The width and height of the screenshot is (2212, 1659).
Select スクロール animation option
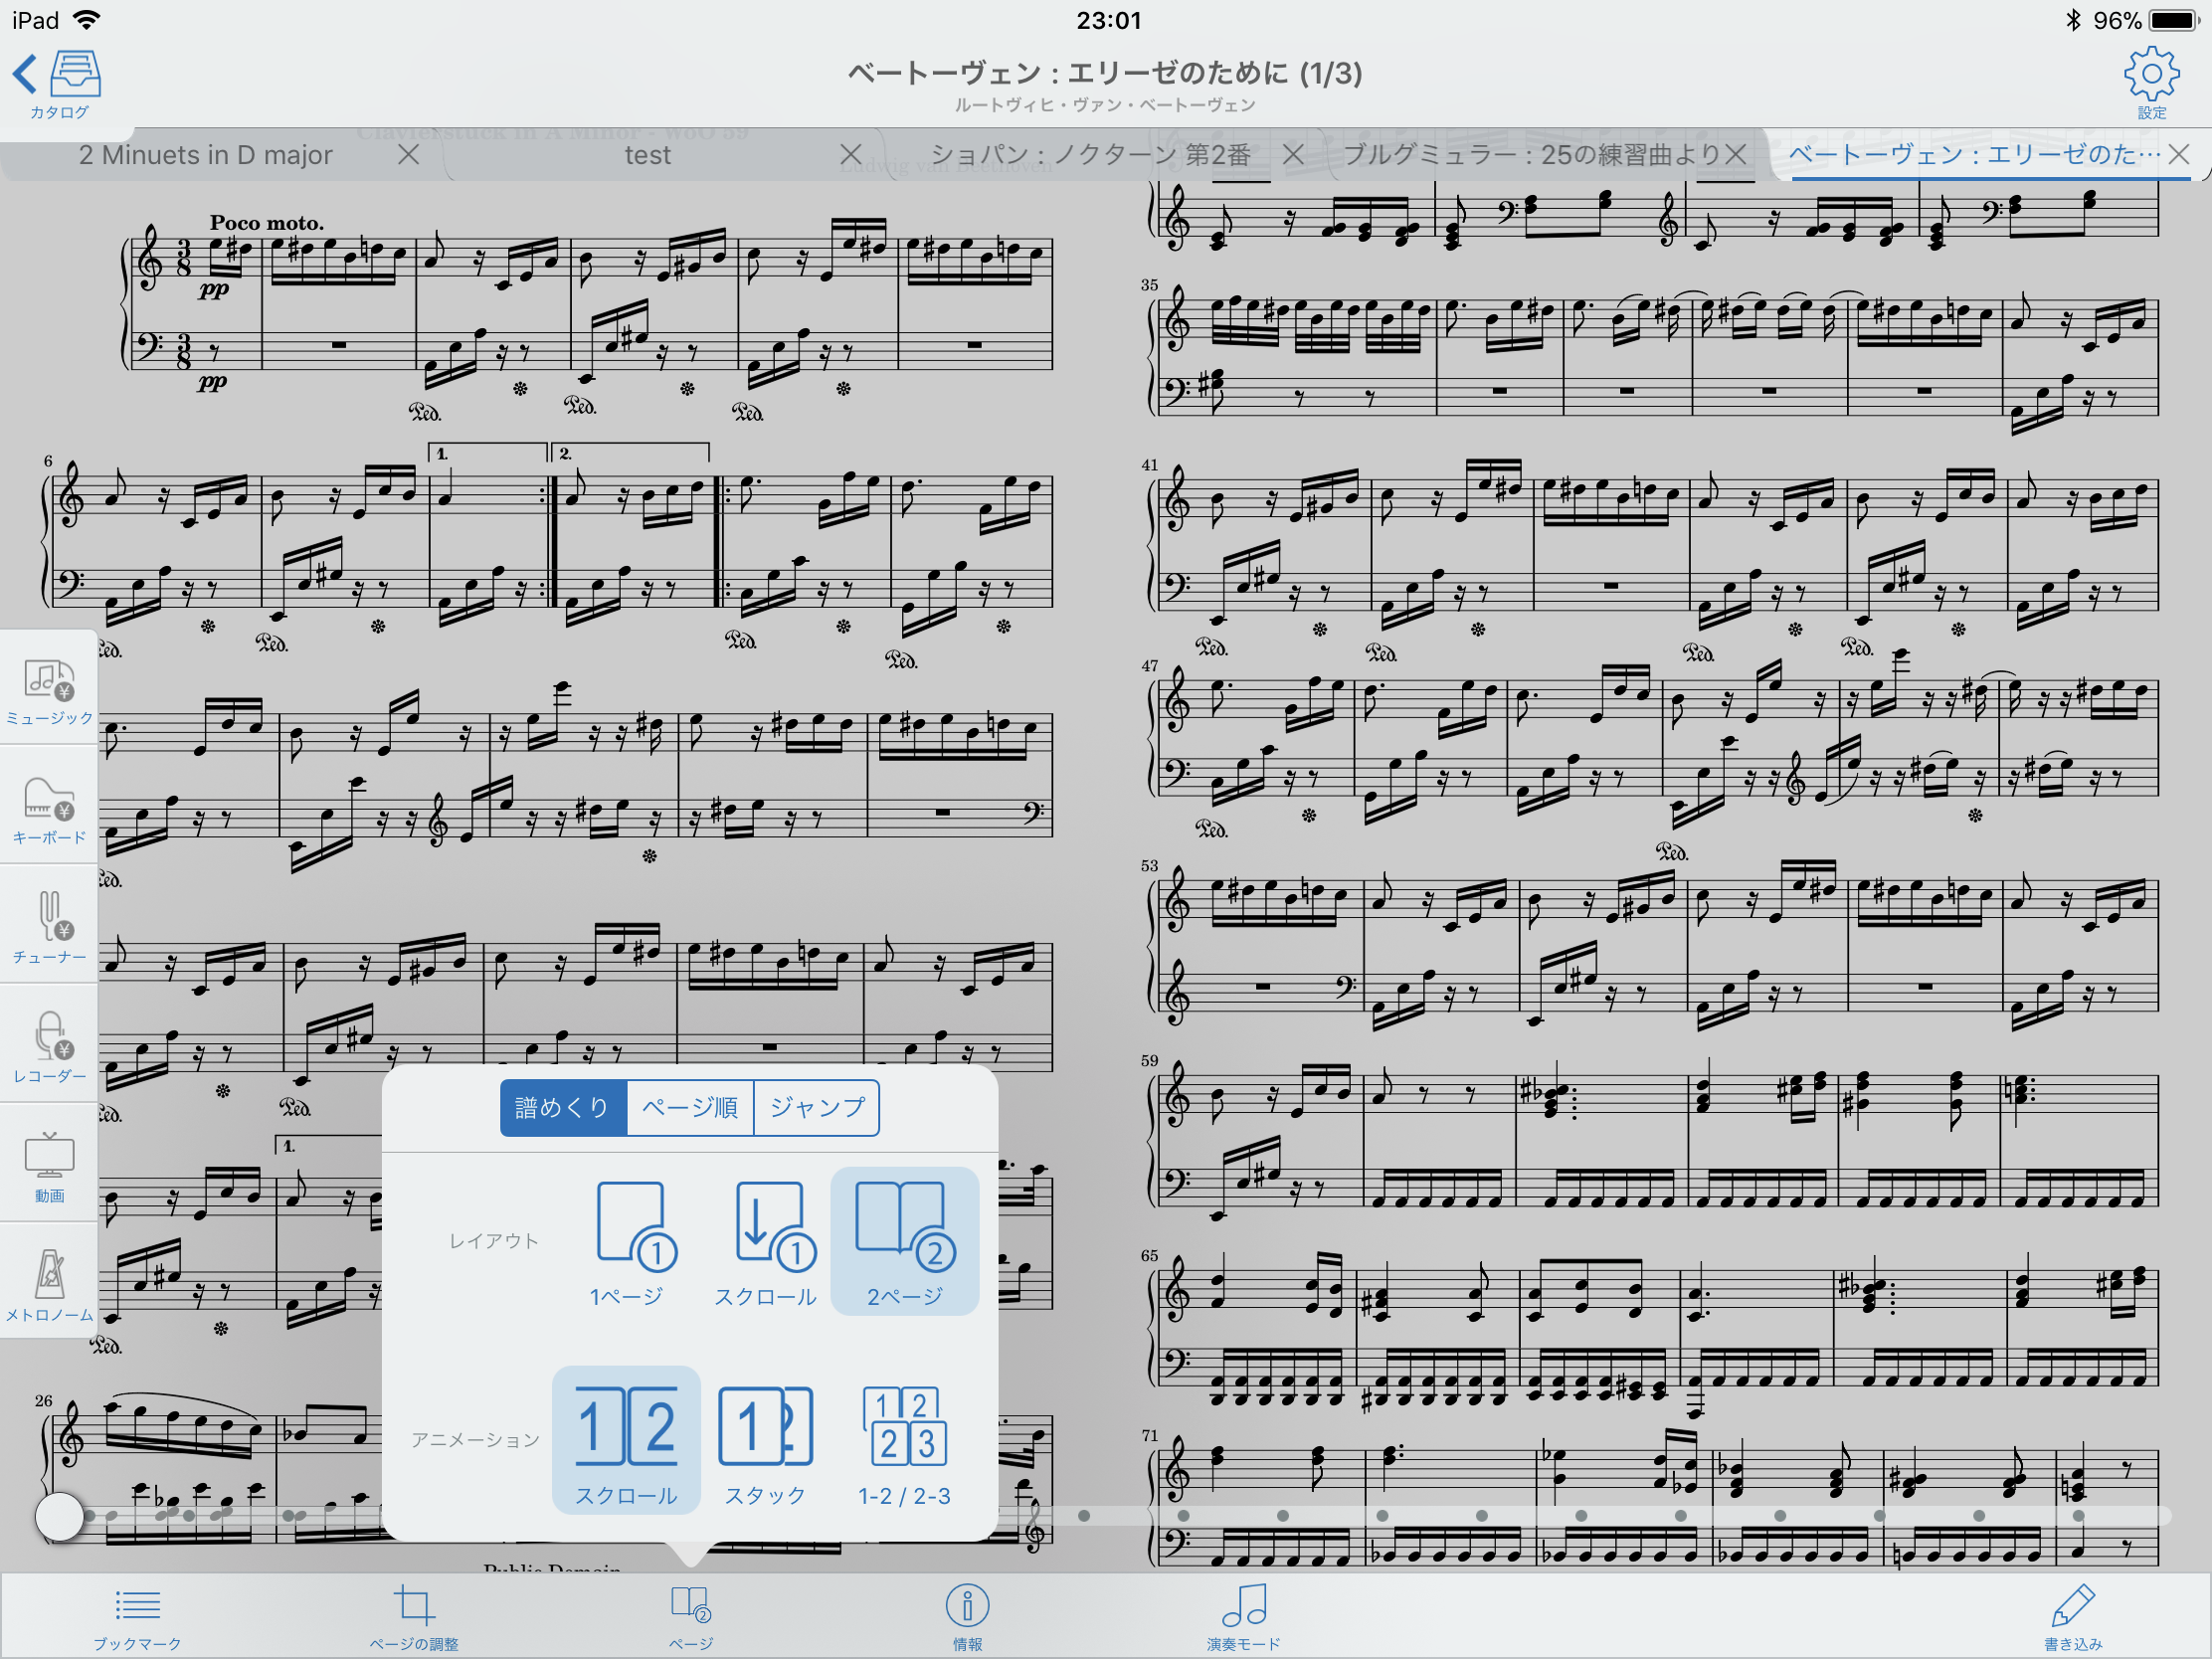click(626, 1440)
